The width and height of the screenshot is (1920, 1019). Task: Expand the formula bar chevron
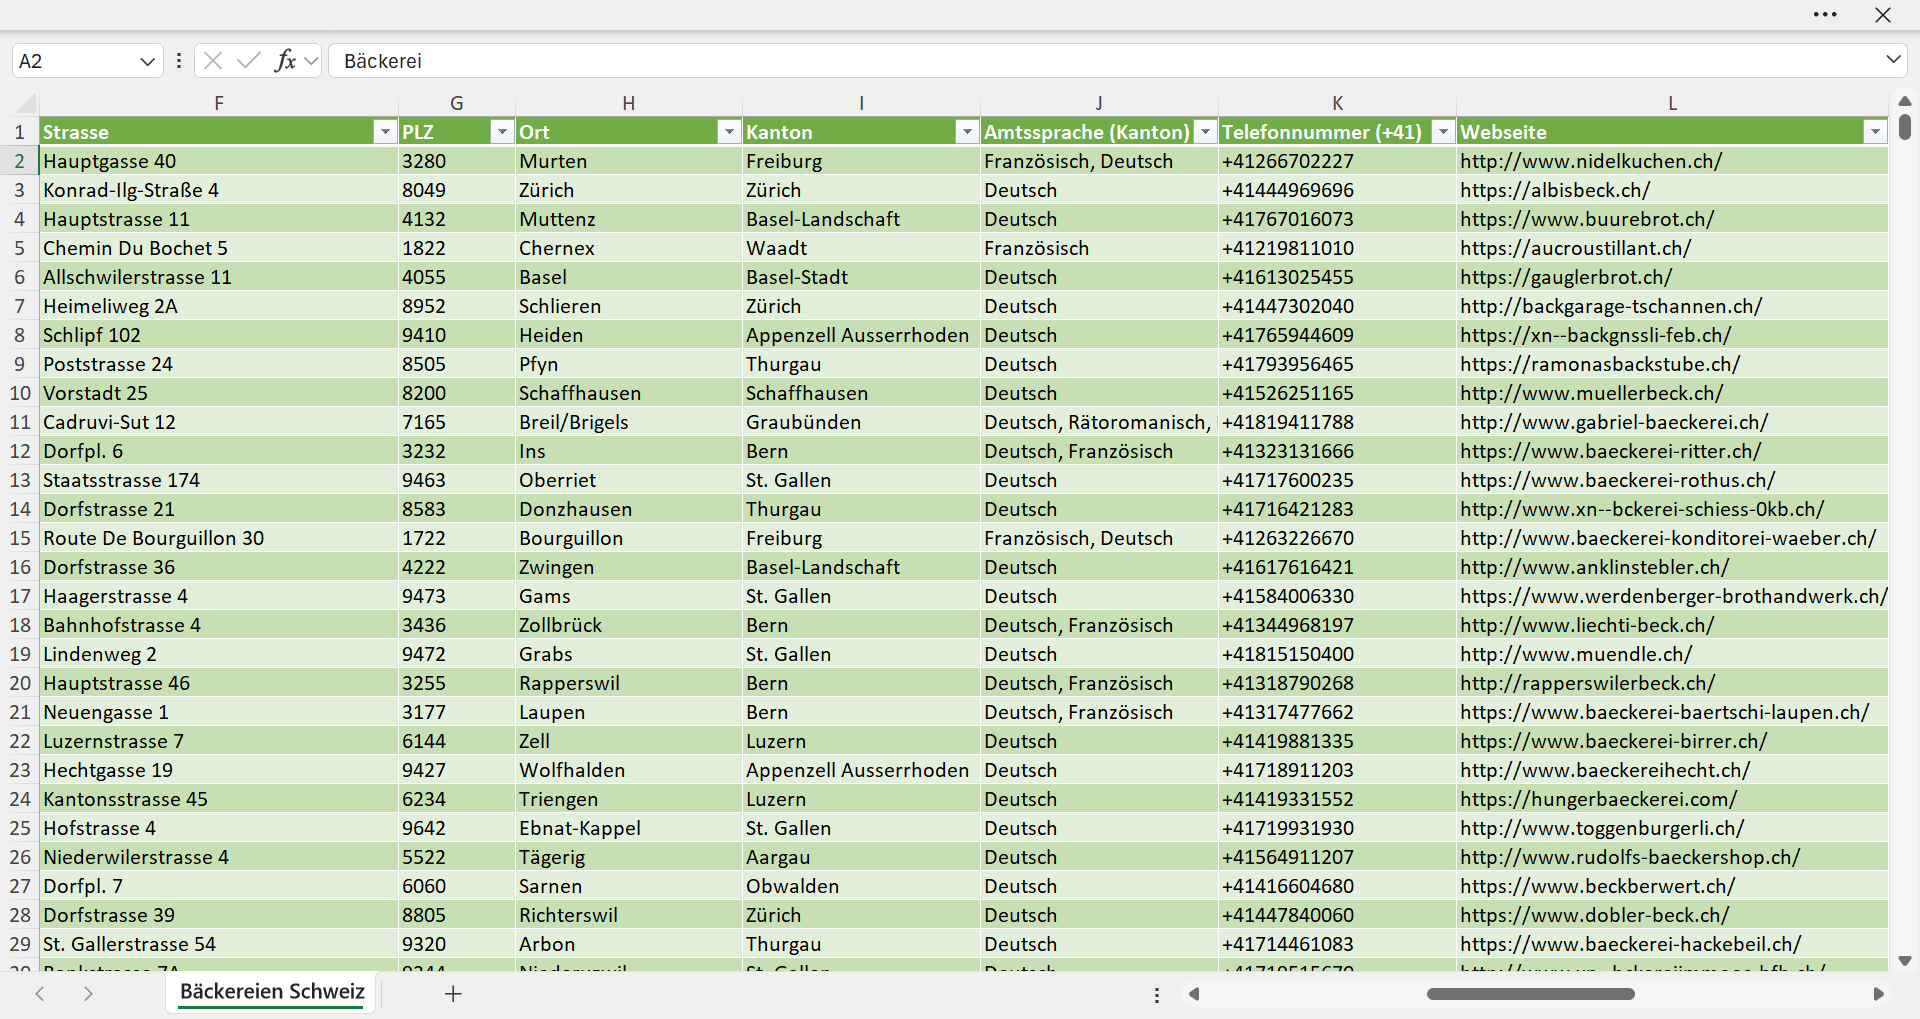point(1893,60)
